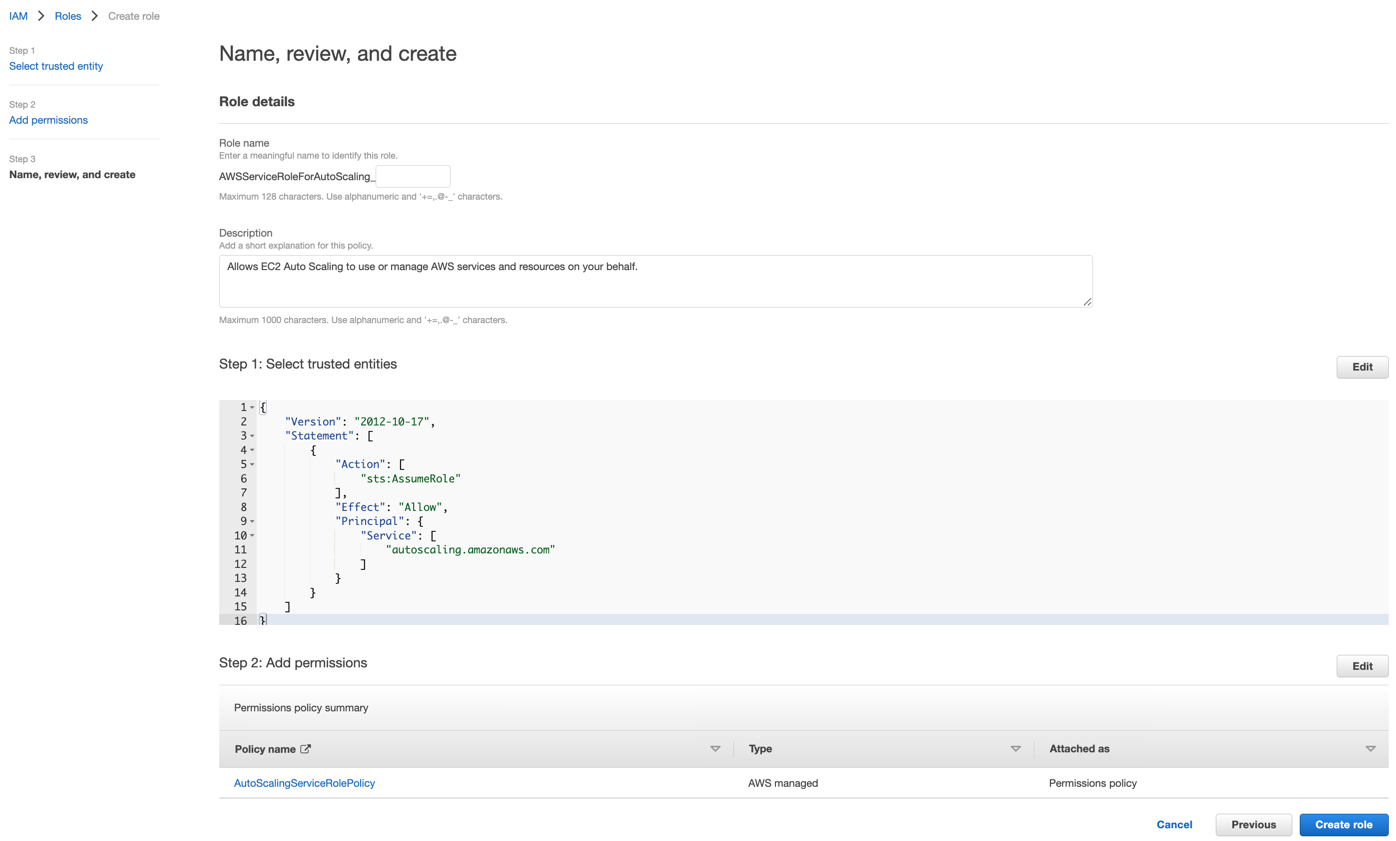Image resolution: width=1396 pixels, height=841 pixels.
Task: Click the Cancel link
Action: coord(1174,825)
